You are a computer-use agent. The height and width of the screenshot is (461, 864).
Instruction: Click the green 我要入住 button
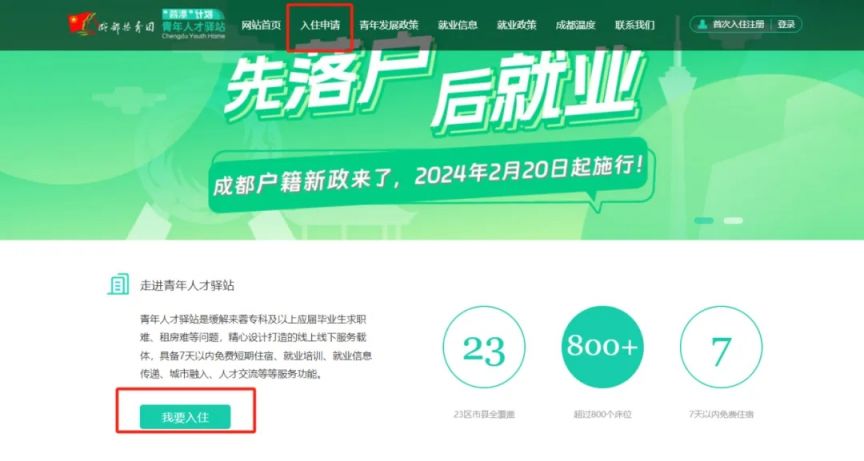(185, 417)
